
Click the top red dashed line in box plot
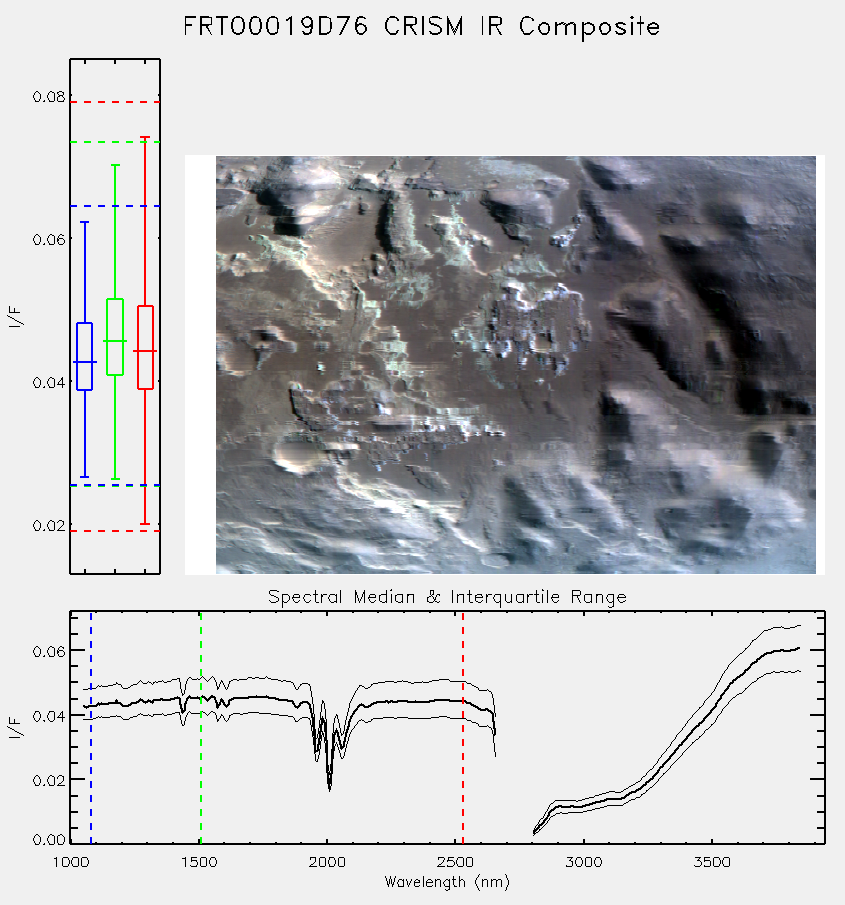click(x=115, y=102)
